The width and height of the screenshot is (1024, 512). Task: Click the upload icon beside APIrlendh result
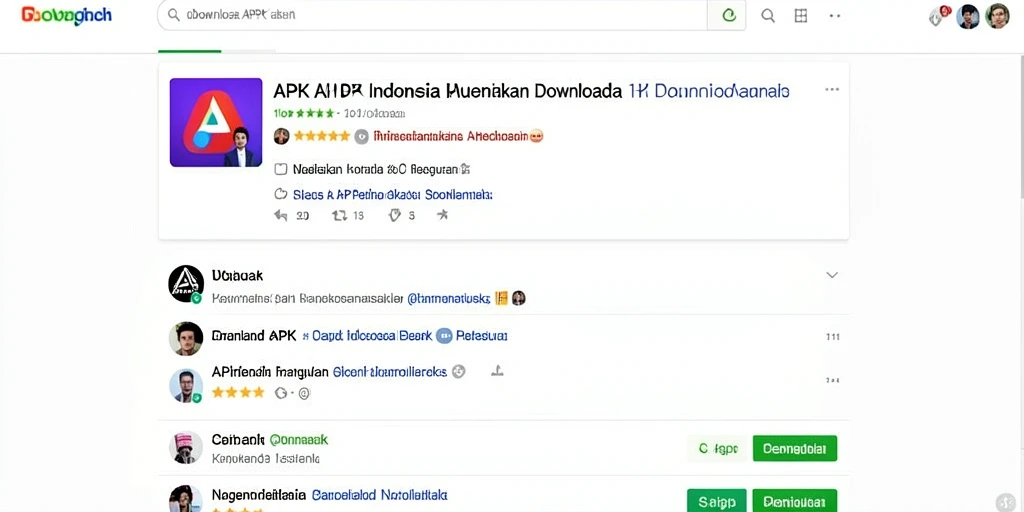497,372
